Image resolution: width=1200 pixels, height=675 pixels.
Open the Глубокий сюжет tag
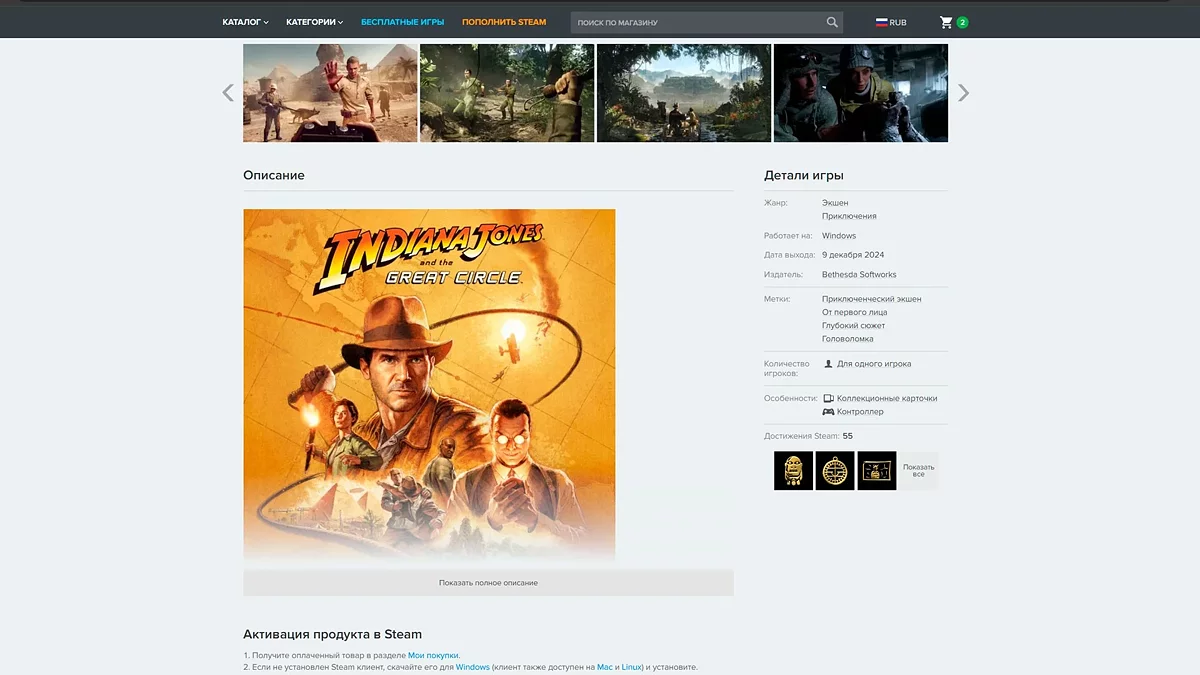pos(853,325)
